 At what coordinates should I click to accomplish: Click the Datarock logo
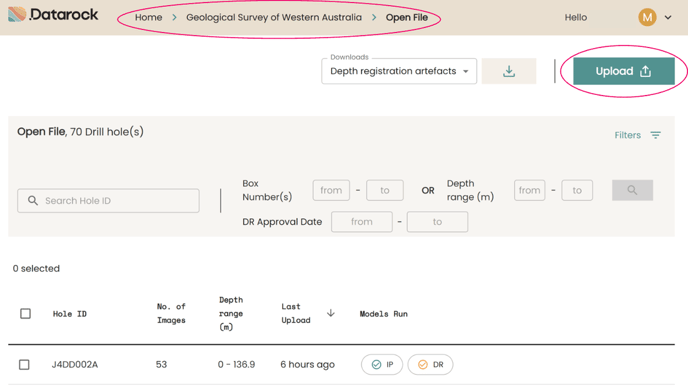coord(53,15)
